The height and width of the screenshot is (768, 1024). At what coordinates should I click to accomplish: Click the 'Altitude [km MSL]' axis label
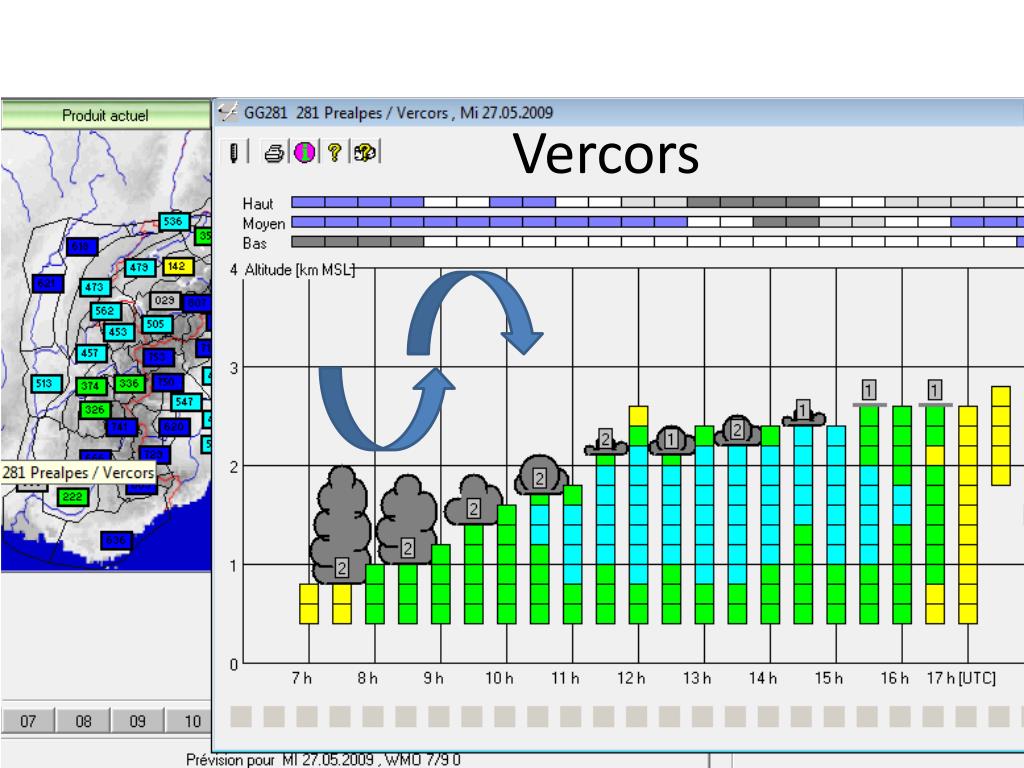coord(300,270)
